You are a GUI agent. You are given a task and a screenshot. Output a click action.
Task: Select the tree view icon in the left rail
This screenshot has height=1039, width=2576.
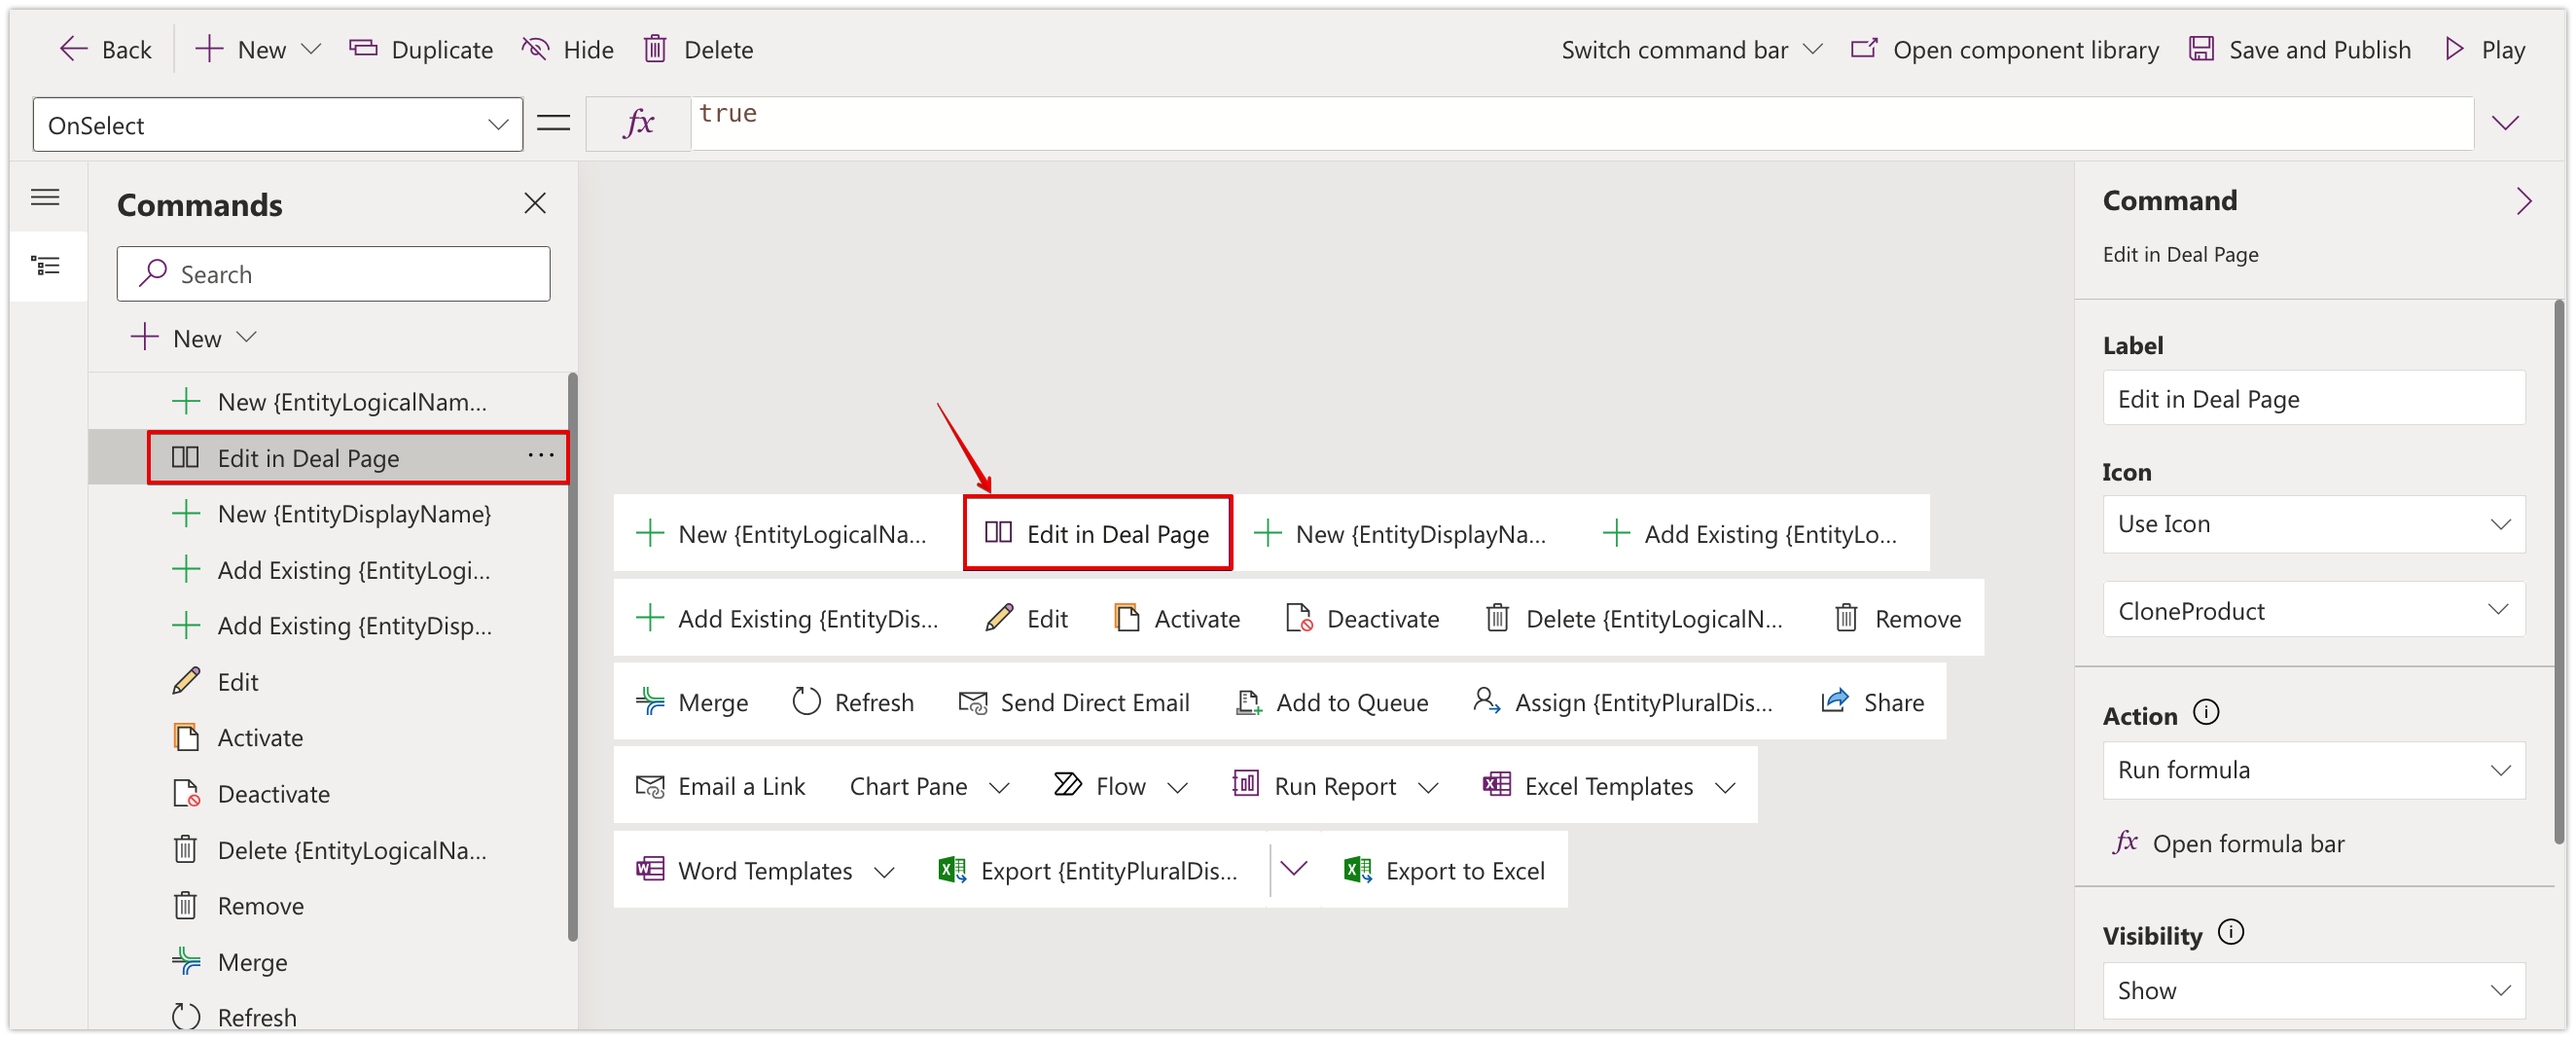pos(45,266)
